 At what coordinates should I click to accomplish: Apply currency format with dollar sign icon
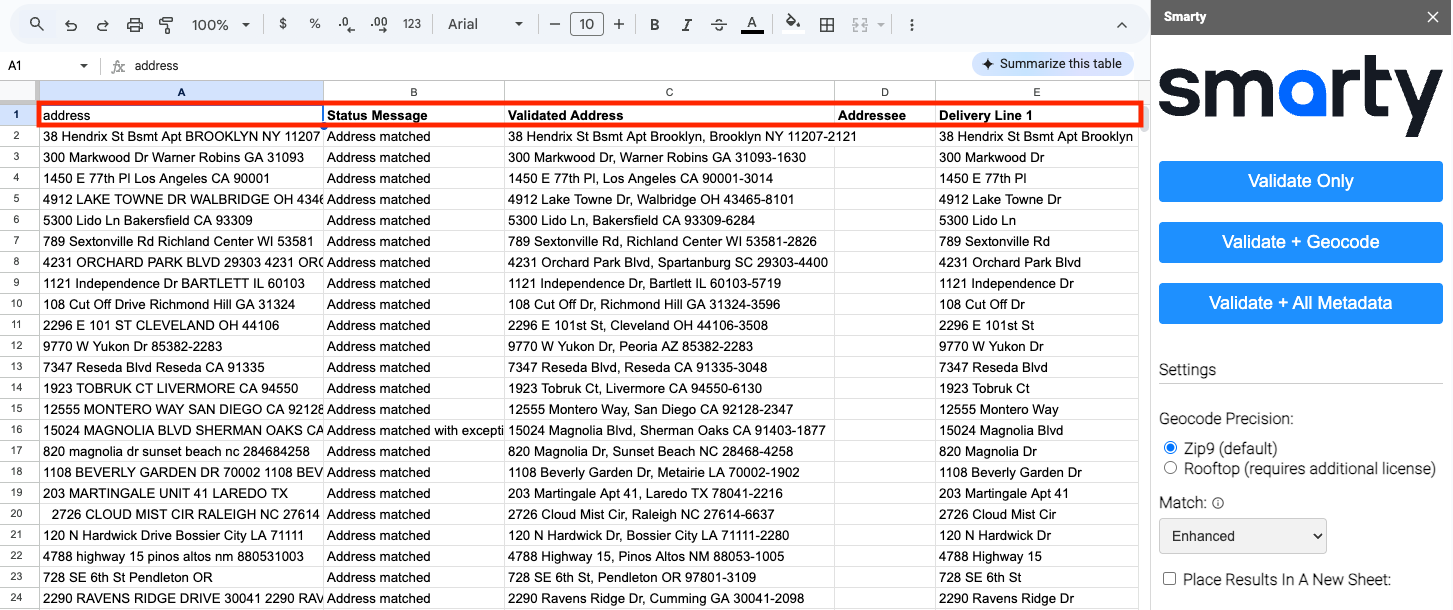coord(283,24)
